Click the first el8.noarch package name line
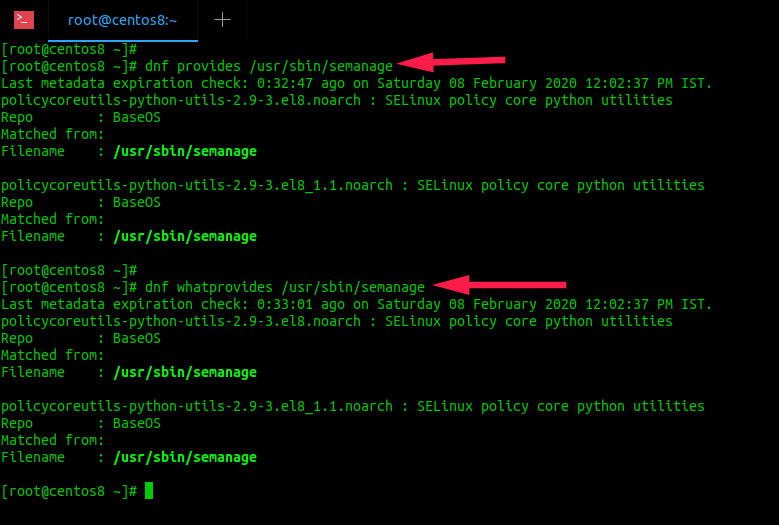This screenshot has height=525, width=779. 336,100
